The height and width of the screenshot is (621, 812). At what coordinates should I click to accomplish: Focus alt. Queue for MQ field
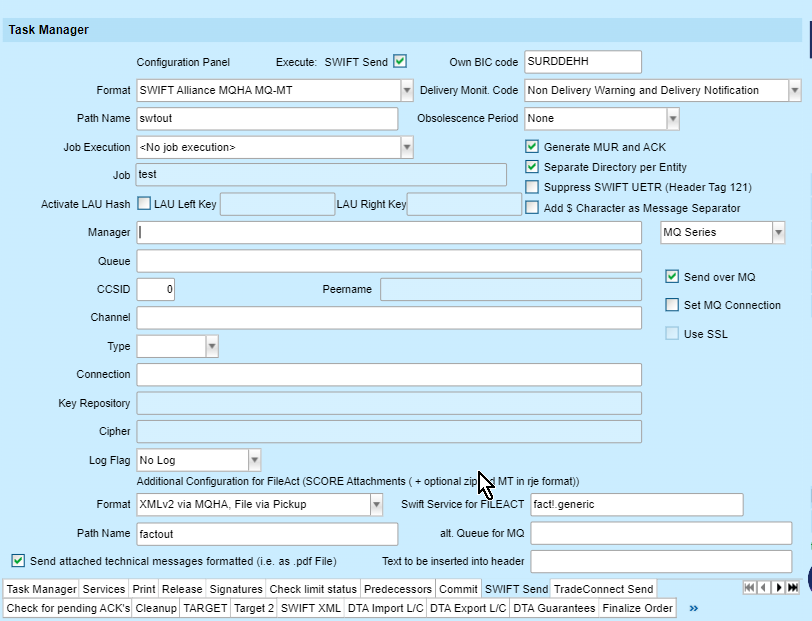point(661,533)
